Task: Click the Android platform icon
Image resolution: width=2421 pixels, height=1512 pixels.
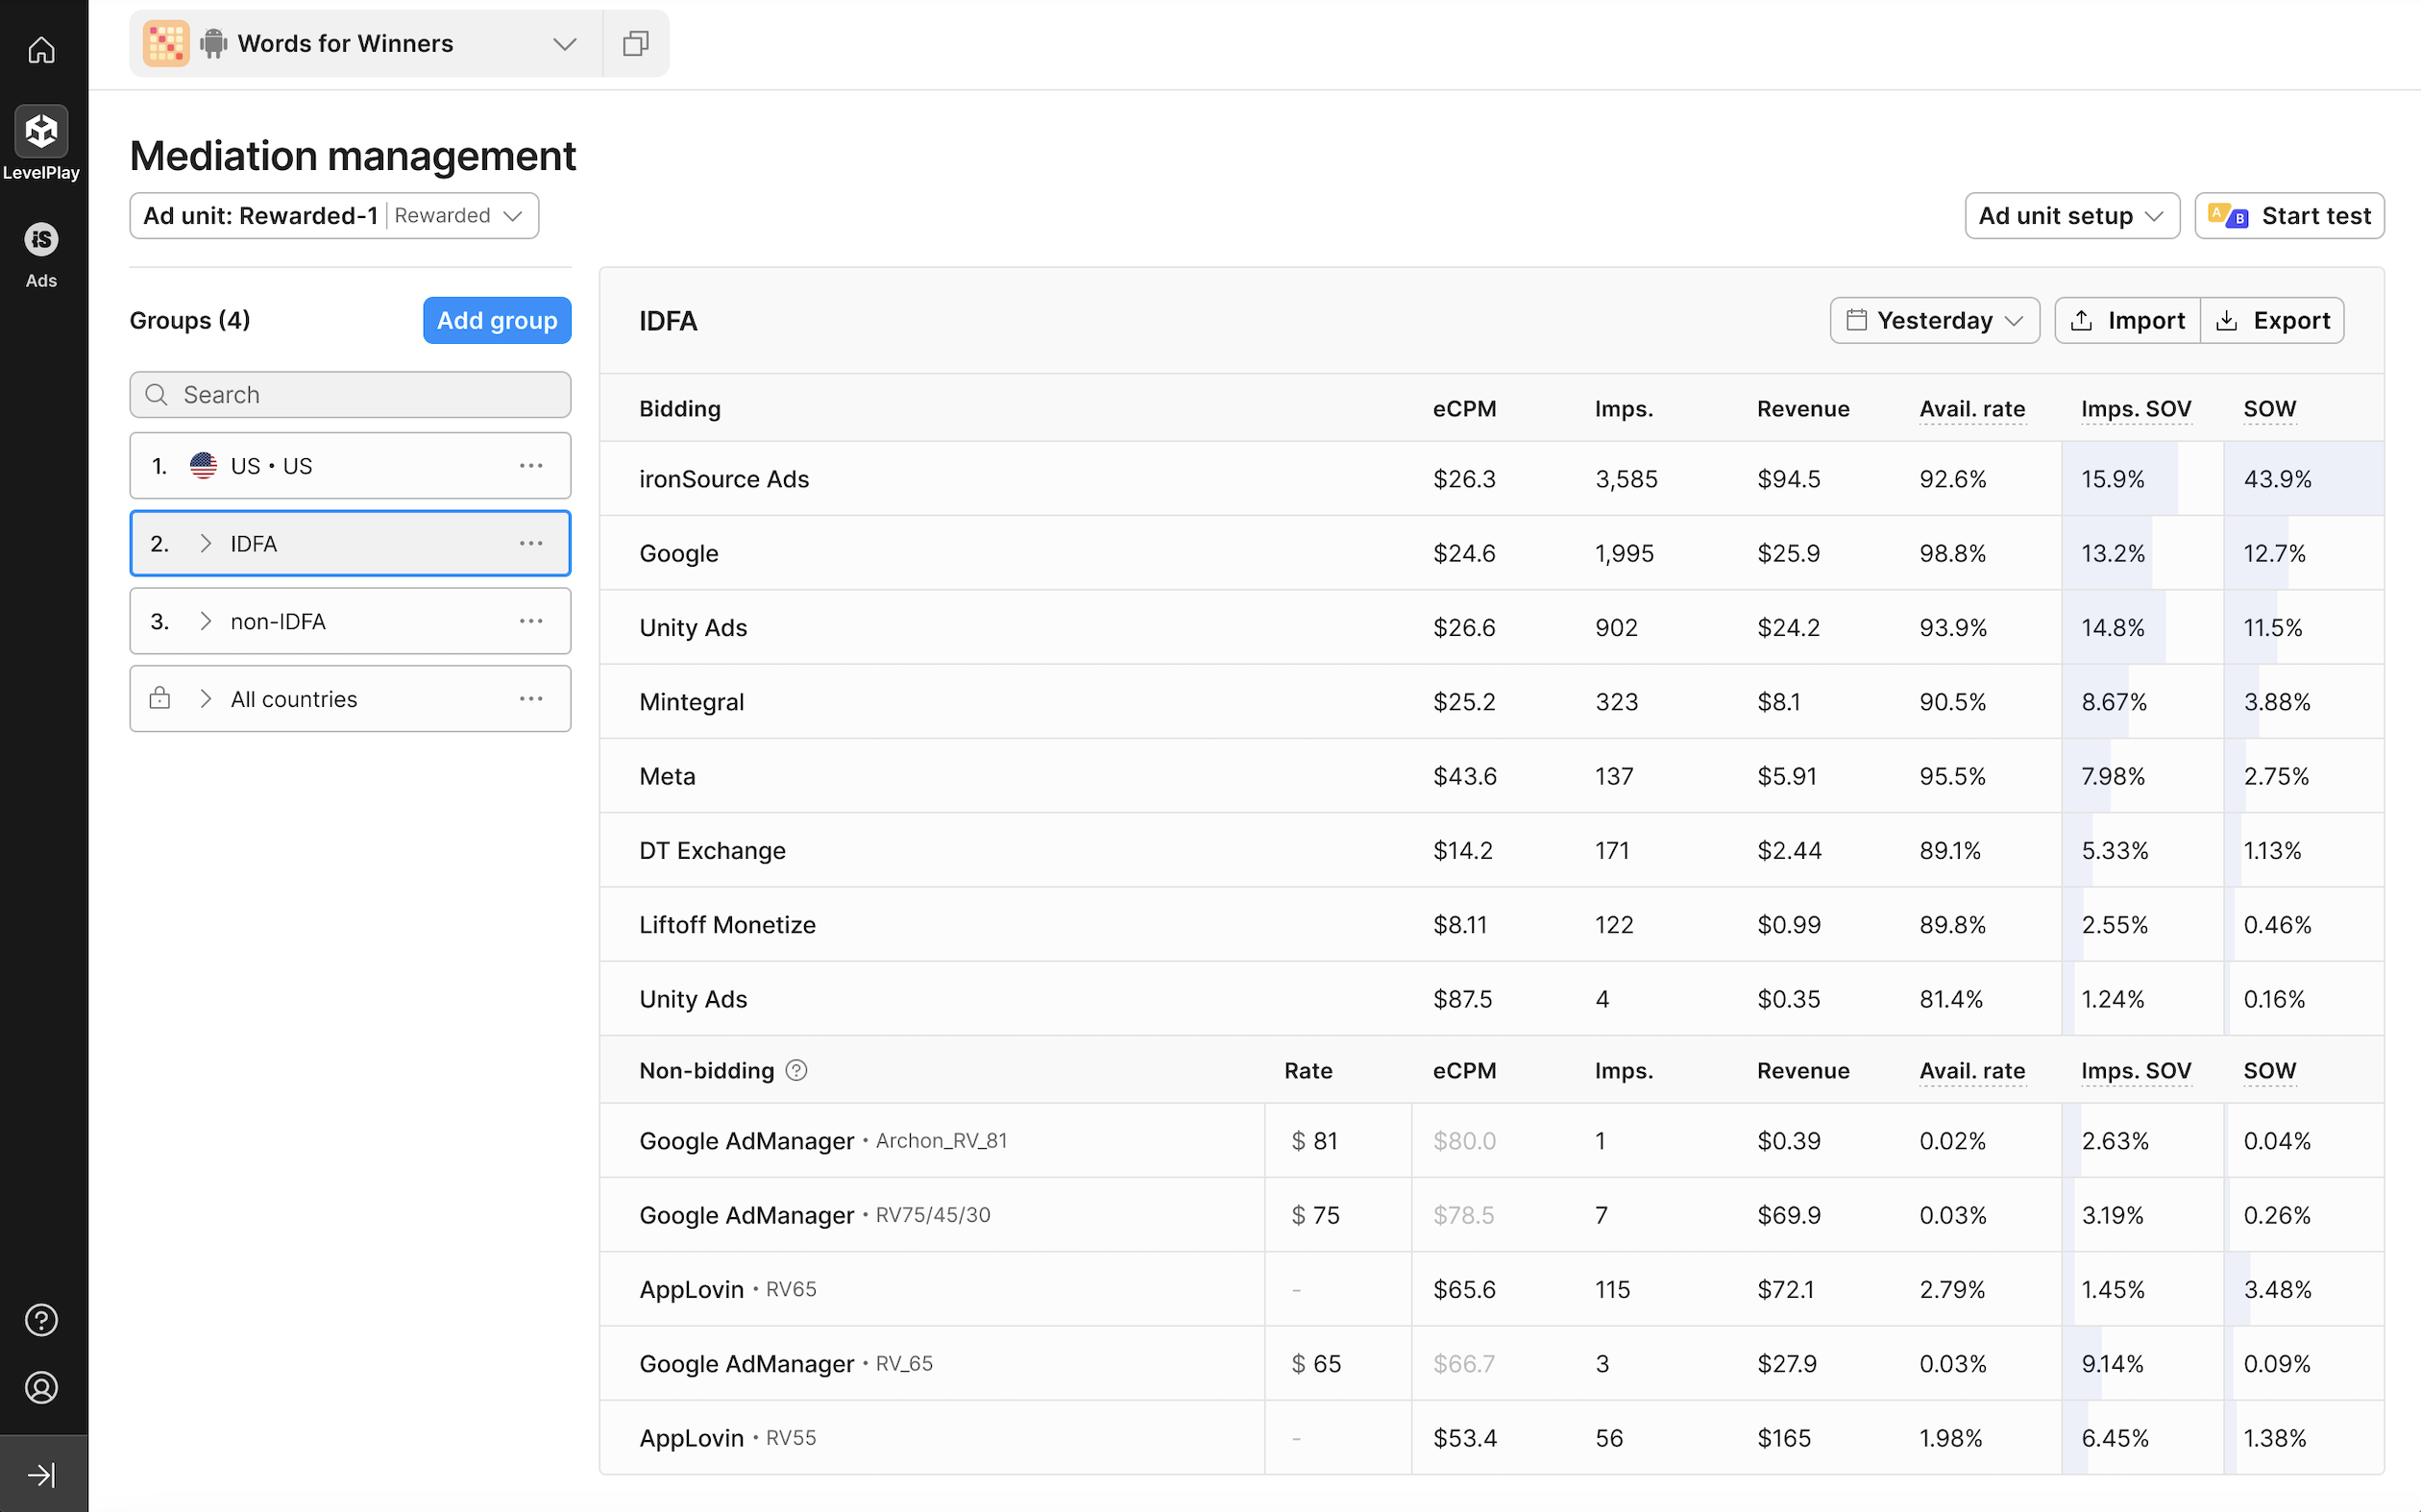Action: pos(213,43)
